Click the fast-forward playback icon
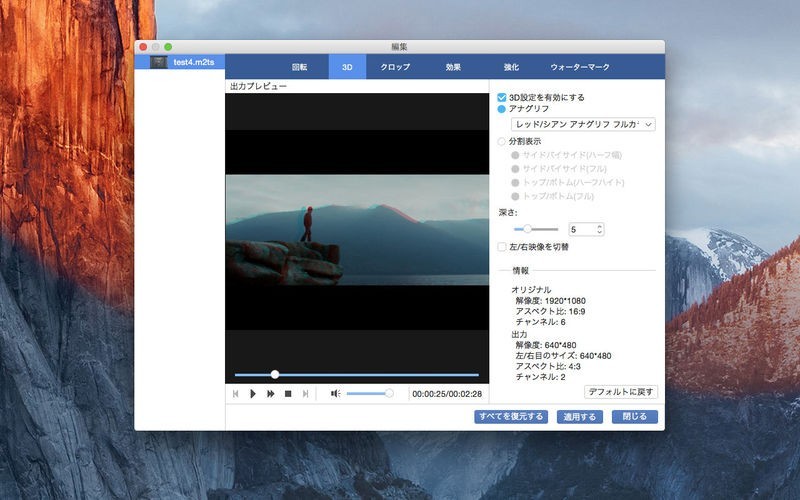Image resolution: width=800 pixels, height=500 pixels. tap(270, 394)
